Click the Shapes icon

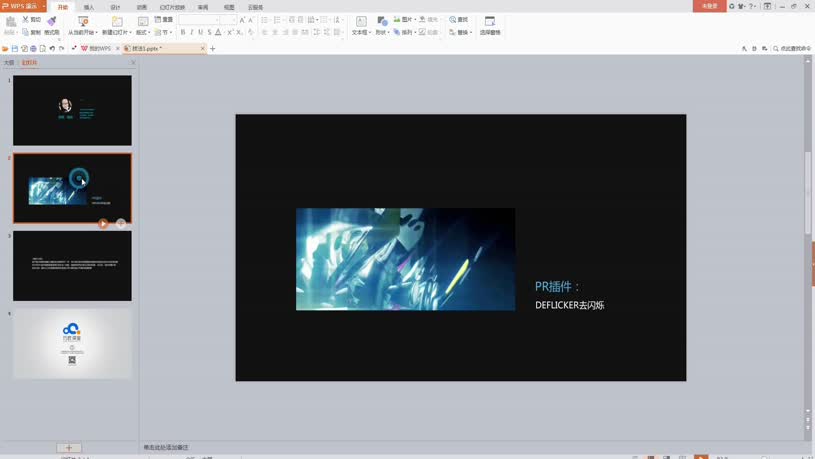coord(382,21)
